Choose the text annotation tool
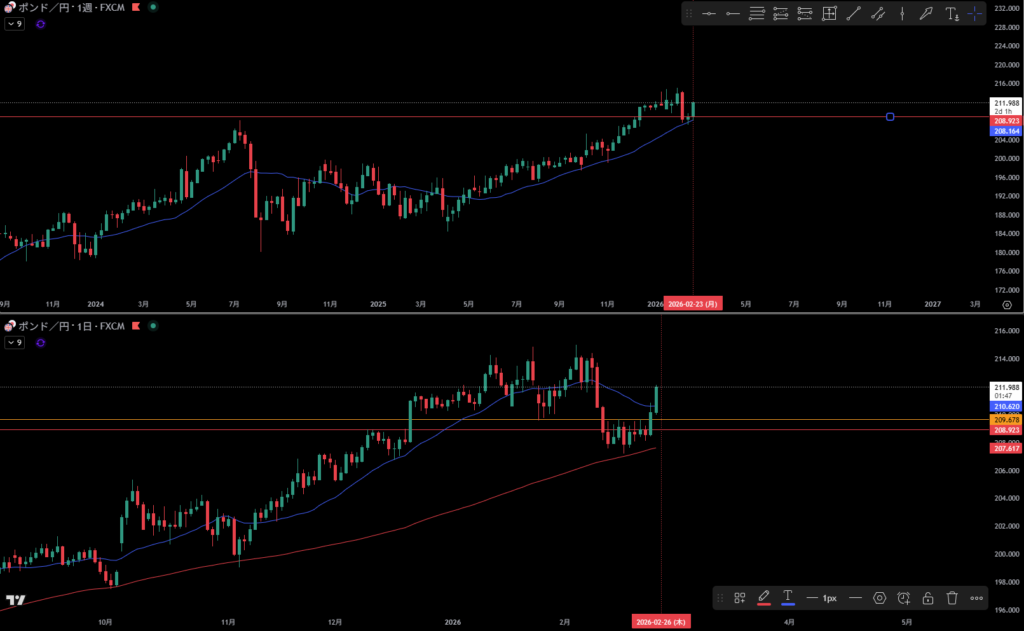The image size is (1024, 631). click(x=951, y=14)
